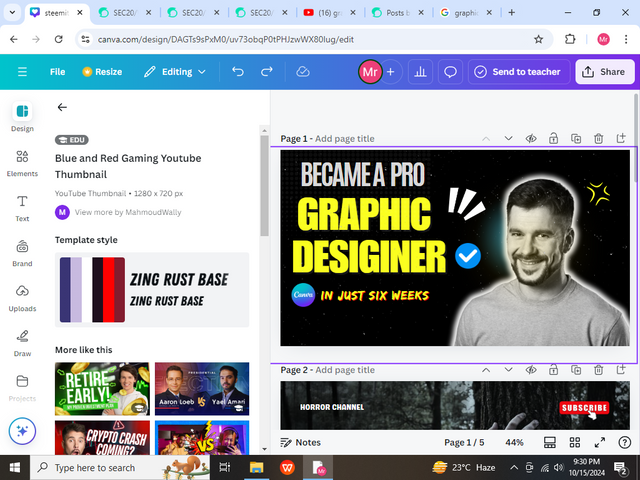Open the Brand tab in sidebar
The height and width of the screenshot is (480, 640).
22,253
